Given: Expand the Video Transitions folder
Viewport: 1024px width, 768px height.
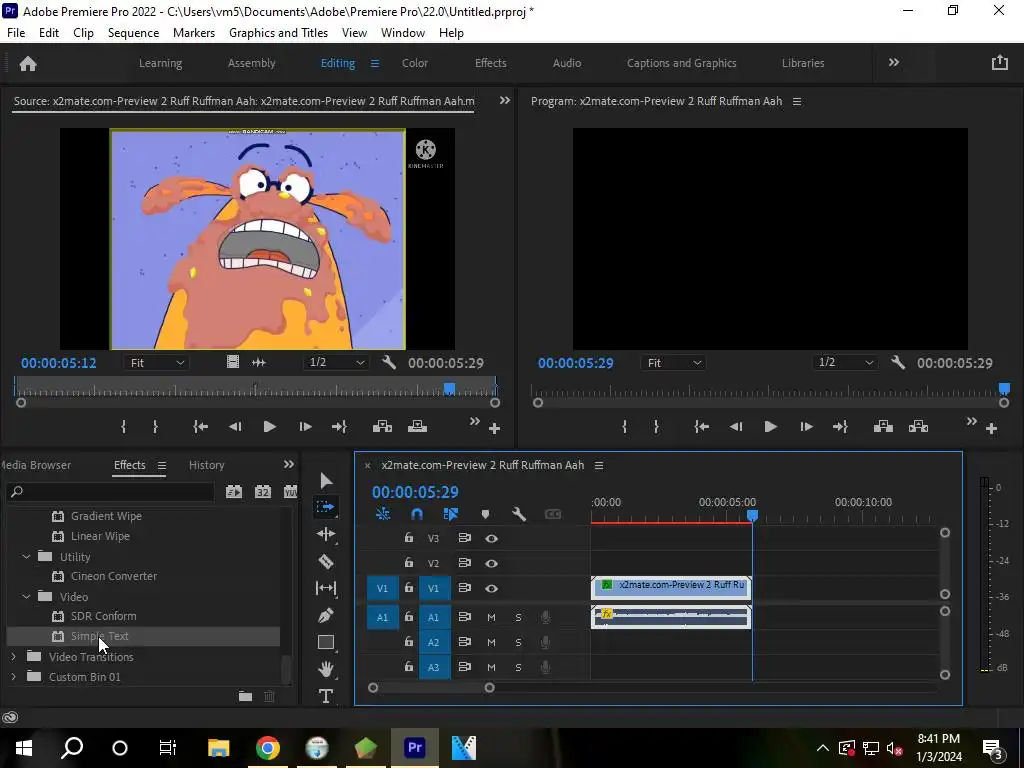Looking at the screenshot, I should (x=14, y=656).
